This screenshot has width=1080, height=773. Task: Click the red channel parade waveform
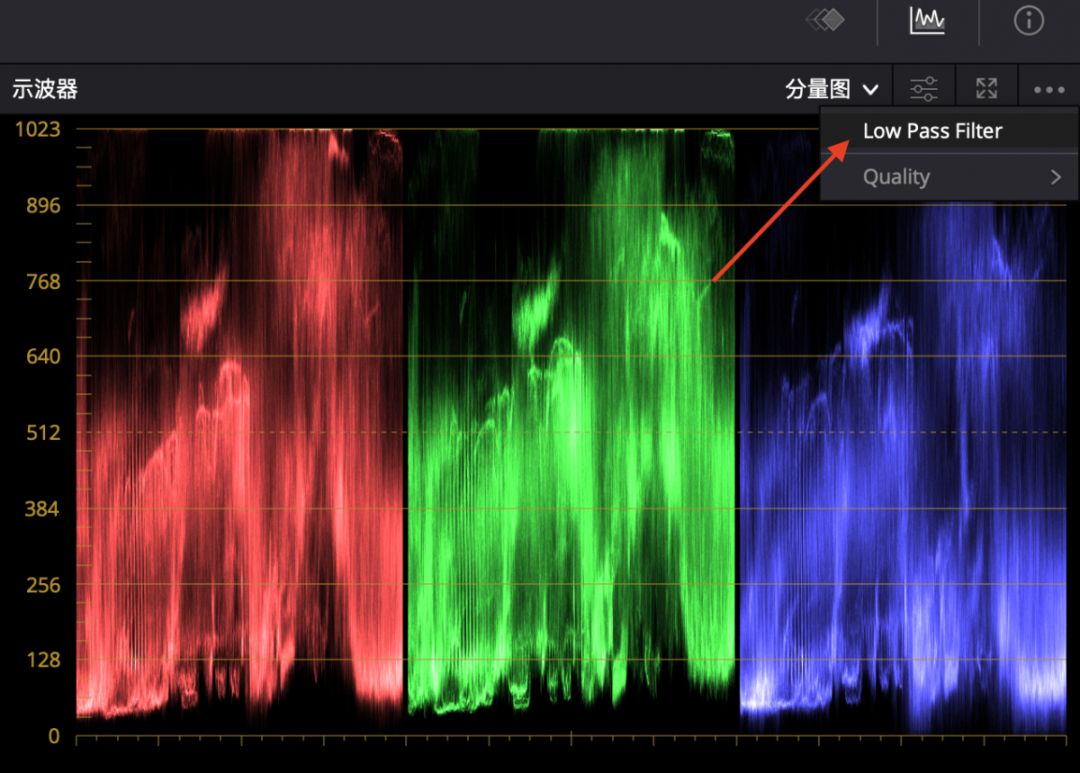point(239,427)
